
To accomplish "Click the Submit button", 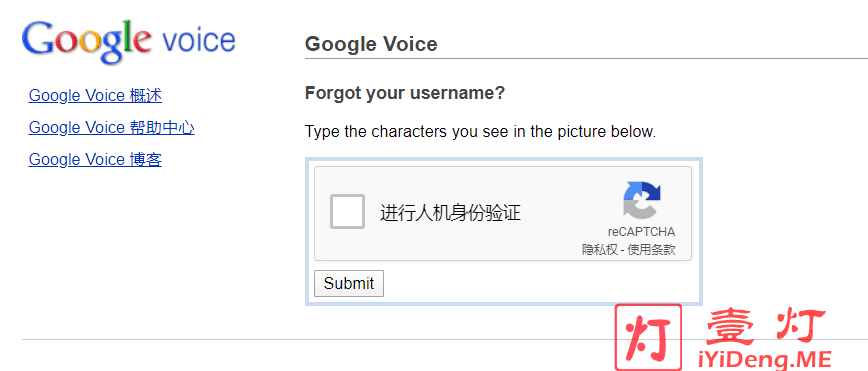I will [x=349, y=284].
